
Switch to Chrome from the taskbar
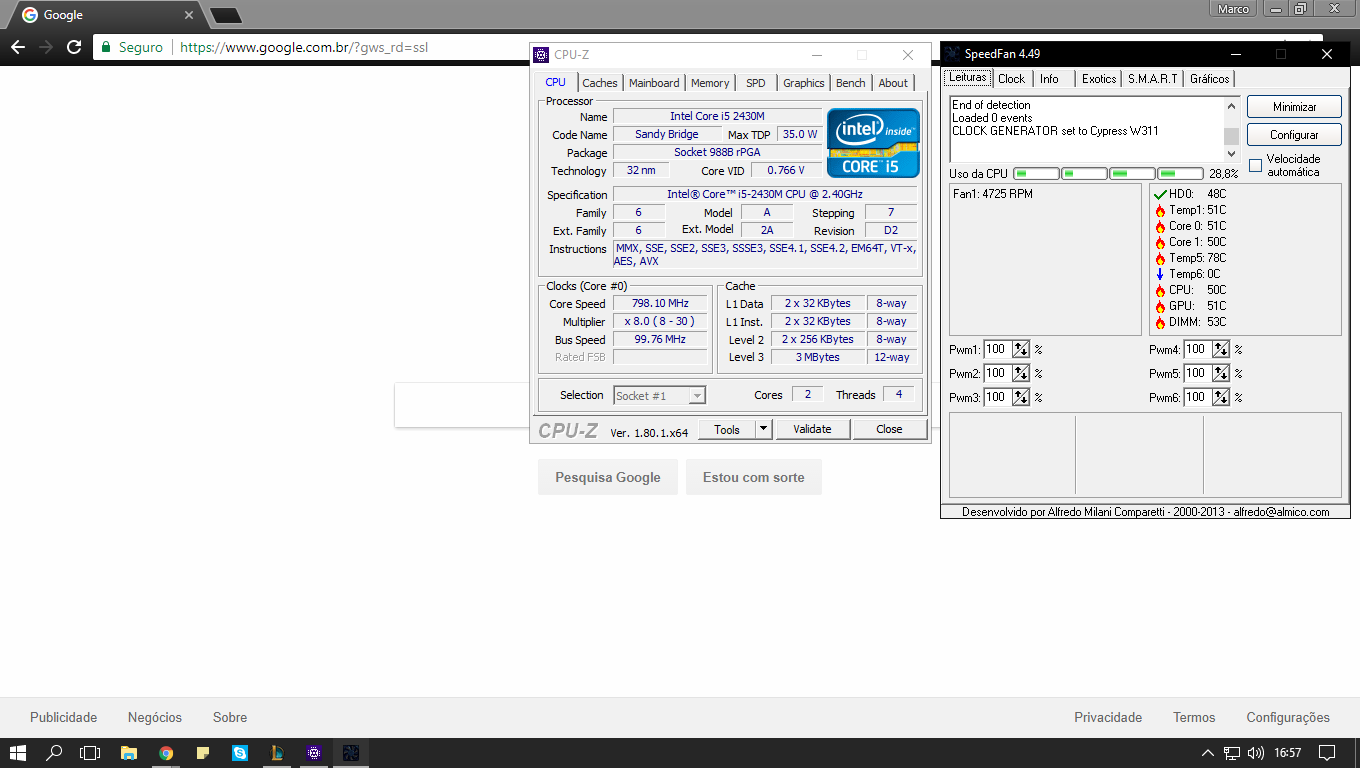166,753
